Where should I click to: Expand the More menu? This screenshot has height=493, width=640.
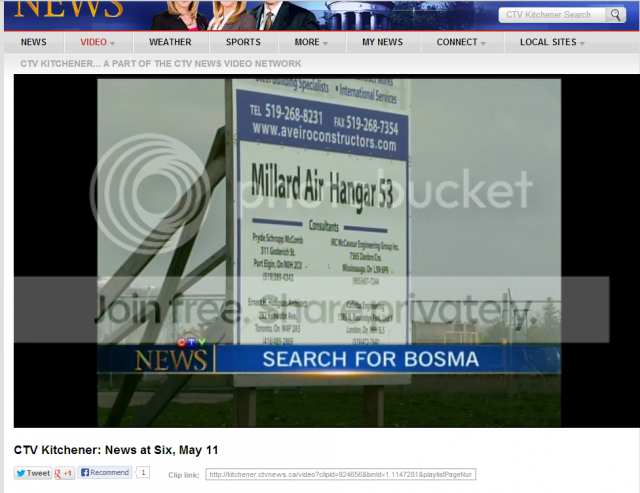[x=311, y=43]
